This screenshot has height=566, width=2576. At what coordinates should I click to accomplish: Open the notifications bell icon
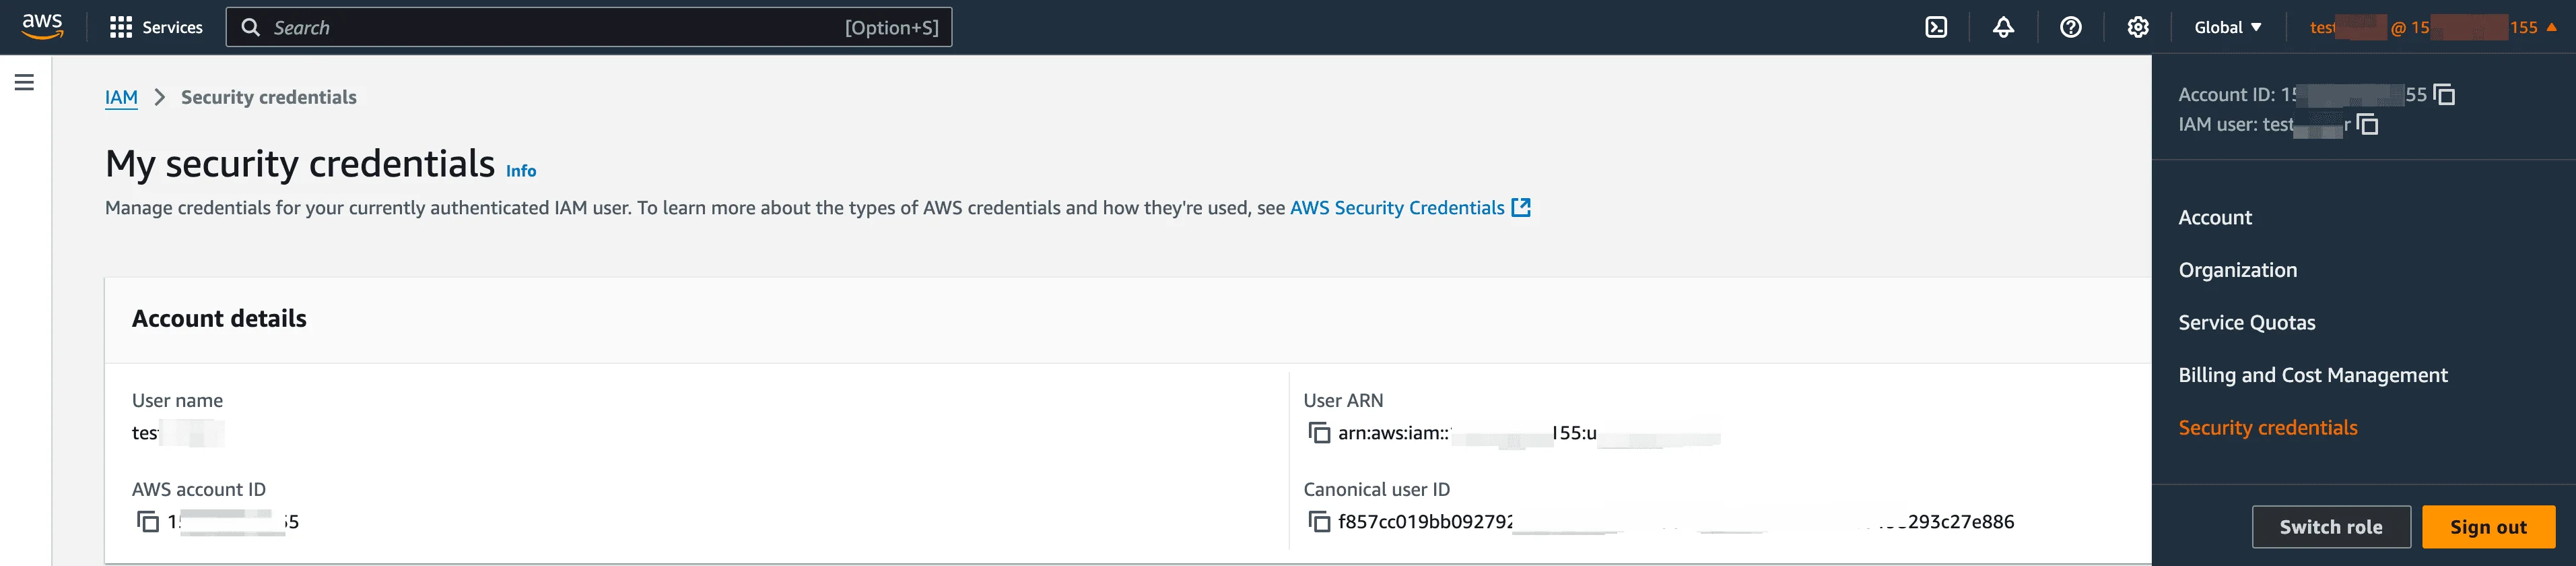2003,27
